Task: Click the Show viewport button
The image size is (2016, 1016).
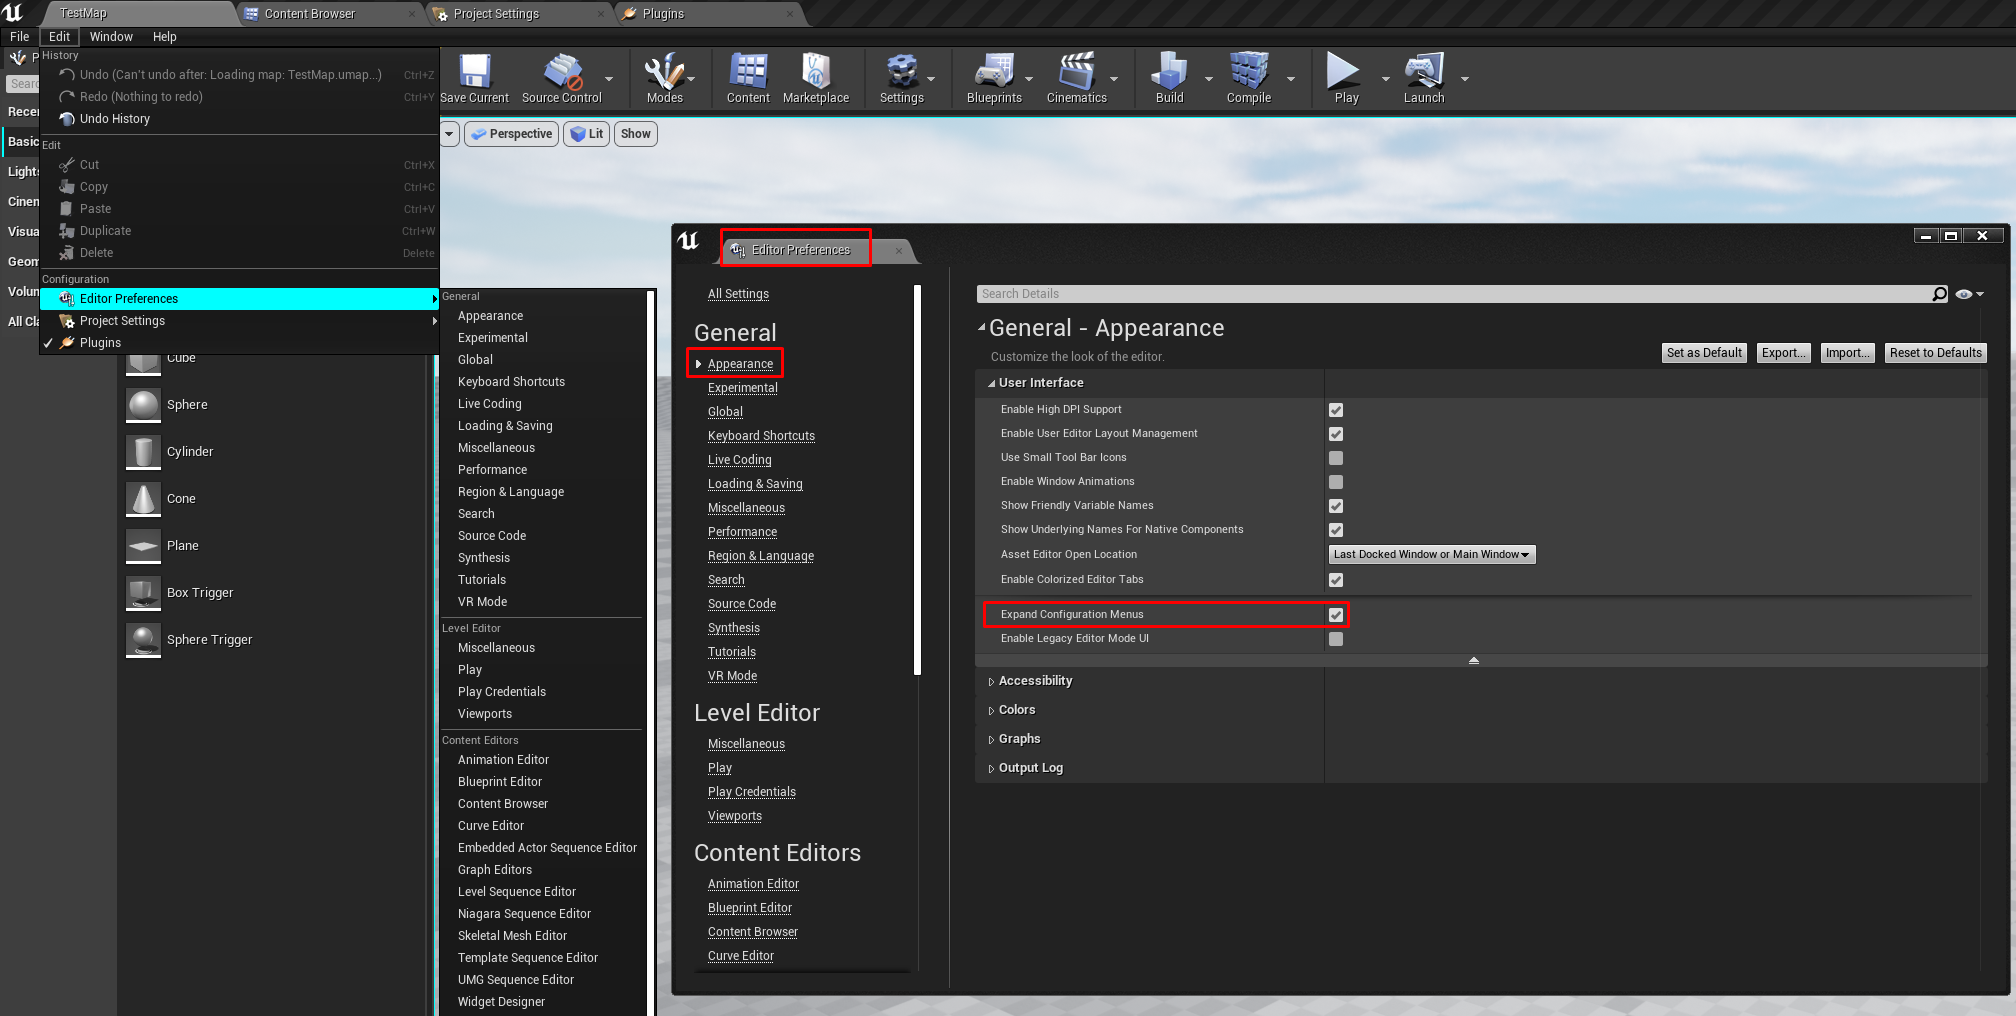Action: 635,134
